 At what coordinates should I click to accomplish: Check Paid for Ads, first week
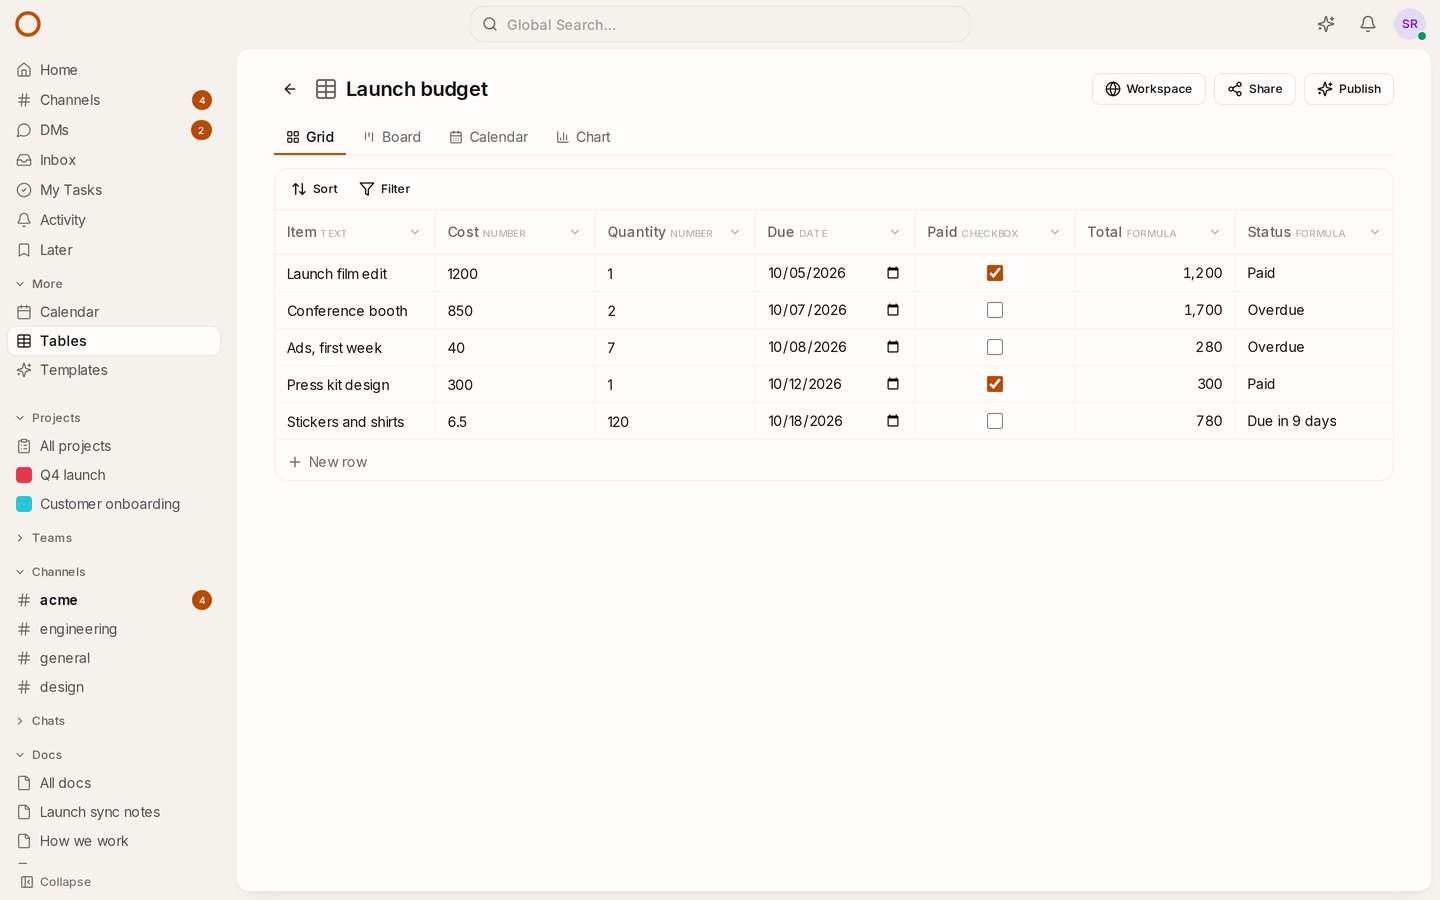click(995, 347)
